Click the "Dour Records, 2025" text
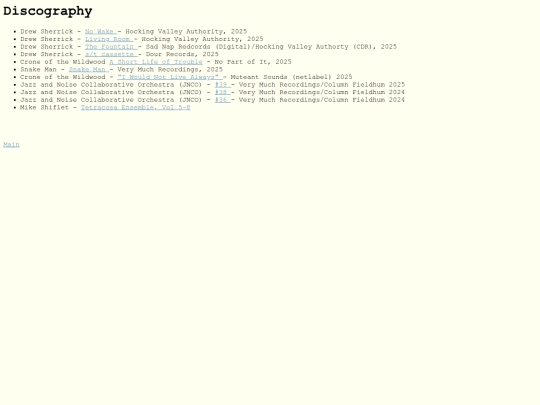The image size is (540, 405). coord(182,54)
